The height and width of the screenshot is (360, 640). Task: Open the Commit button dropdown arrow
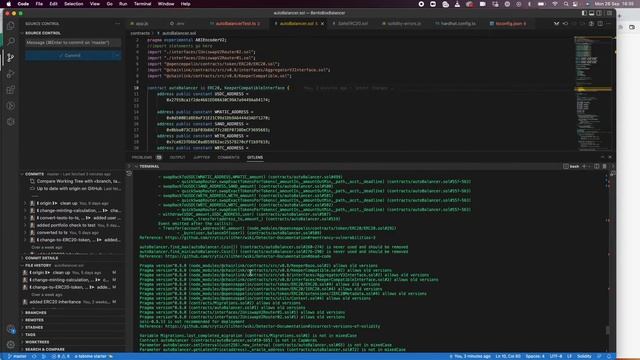pyautogui.click(x=117, y=56)
